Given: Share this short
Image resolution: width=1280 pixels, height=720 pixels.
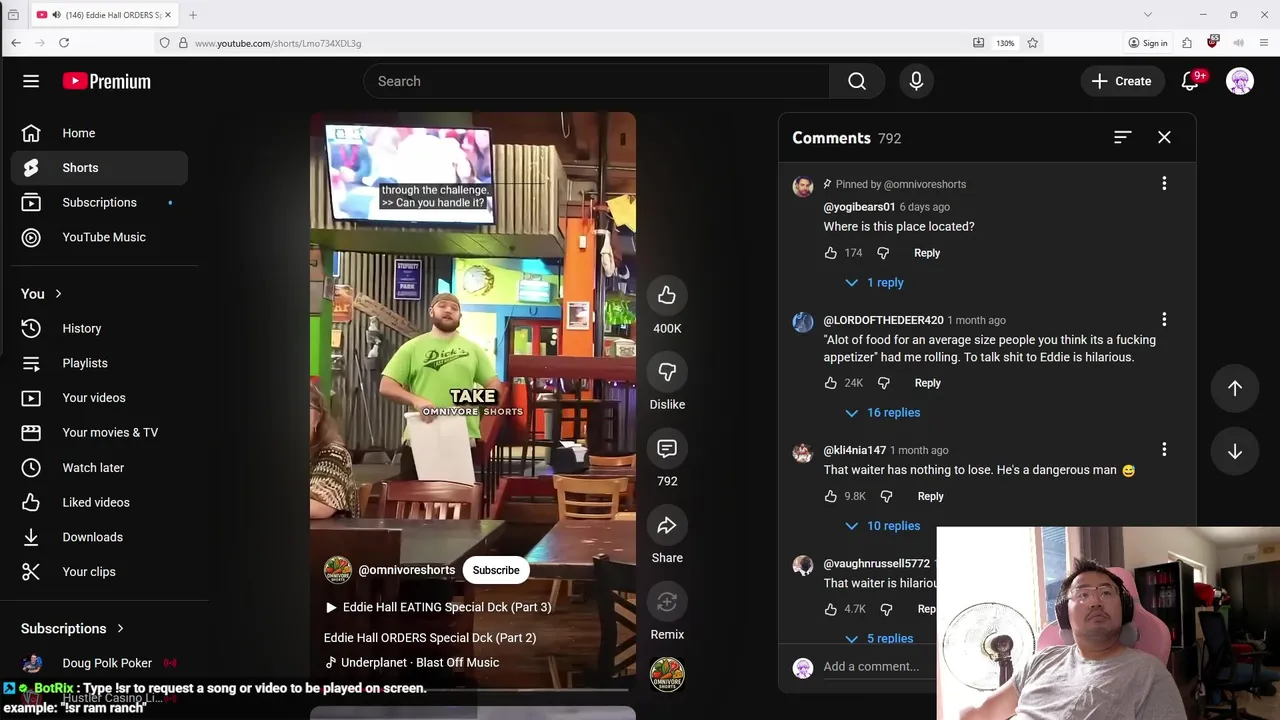Looking at the screenshot, I should click(x=667, y=526).
